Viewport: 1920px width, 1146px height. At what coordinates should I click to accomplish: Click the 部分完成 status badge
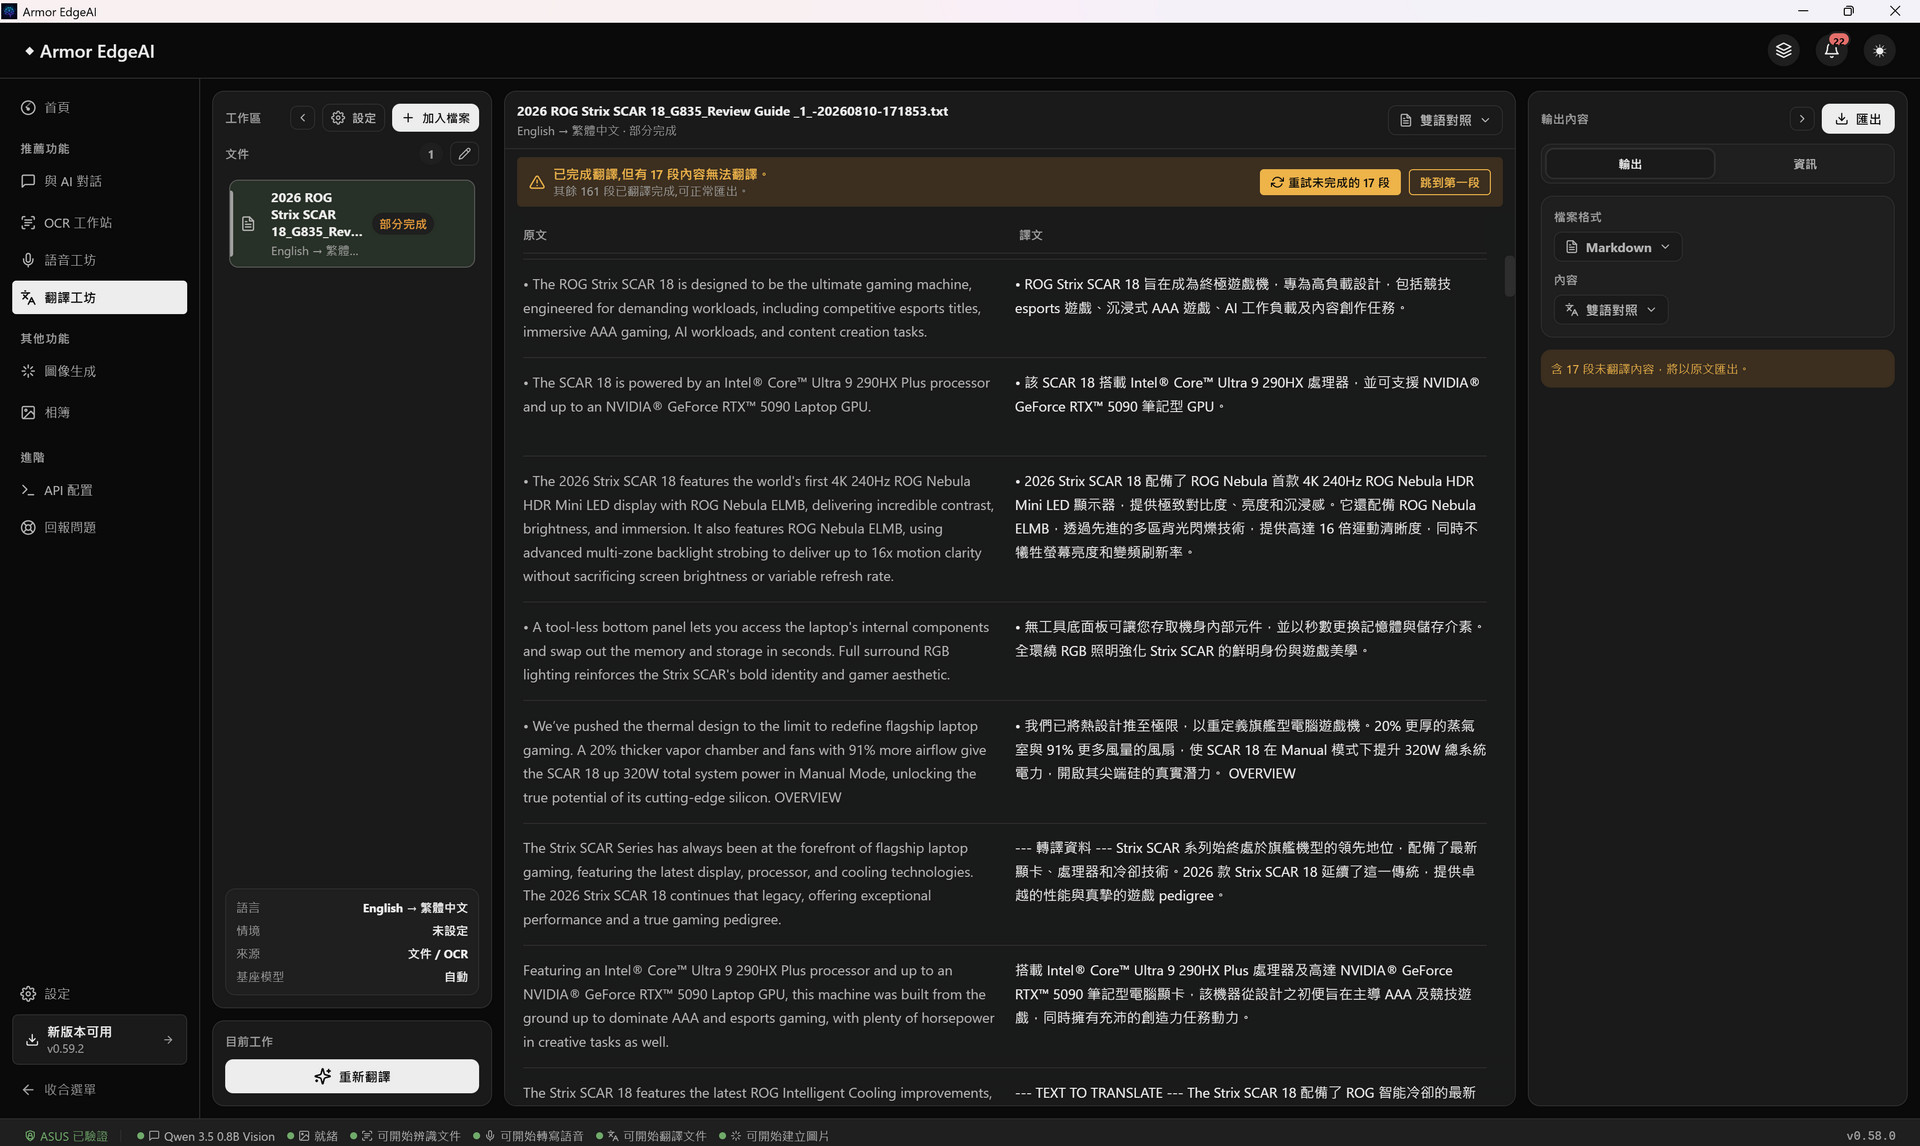tap(403, 224)
